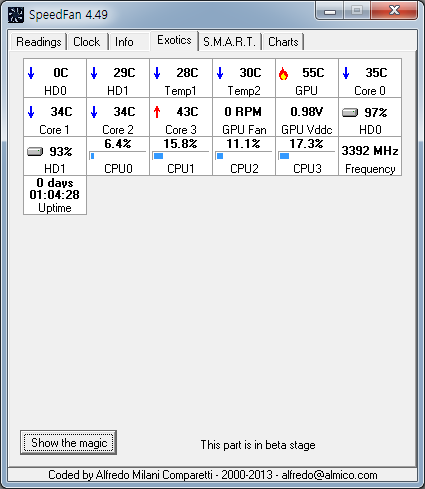This screenshot has width=425, height=489.
Task: Click the 6.4% CPU0 usage value
Action: (118, 144)
